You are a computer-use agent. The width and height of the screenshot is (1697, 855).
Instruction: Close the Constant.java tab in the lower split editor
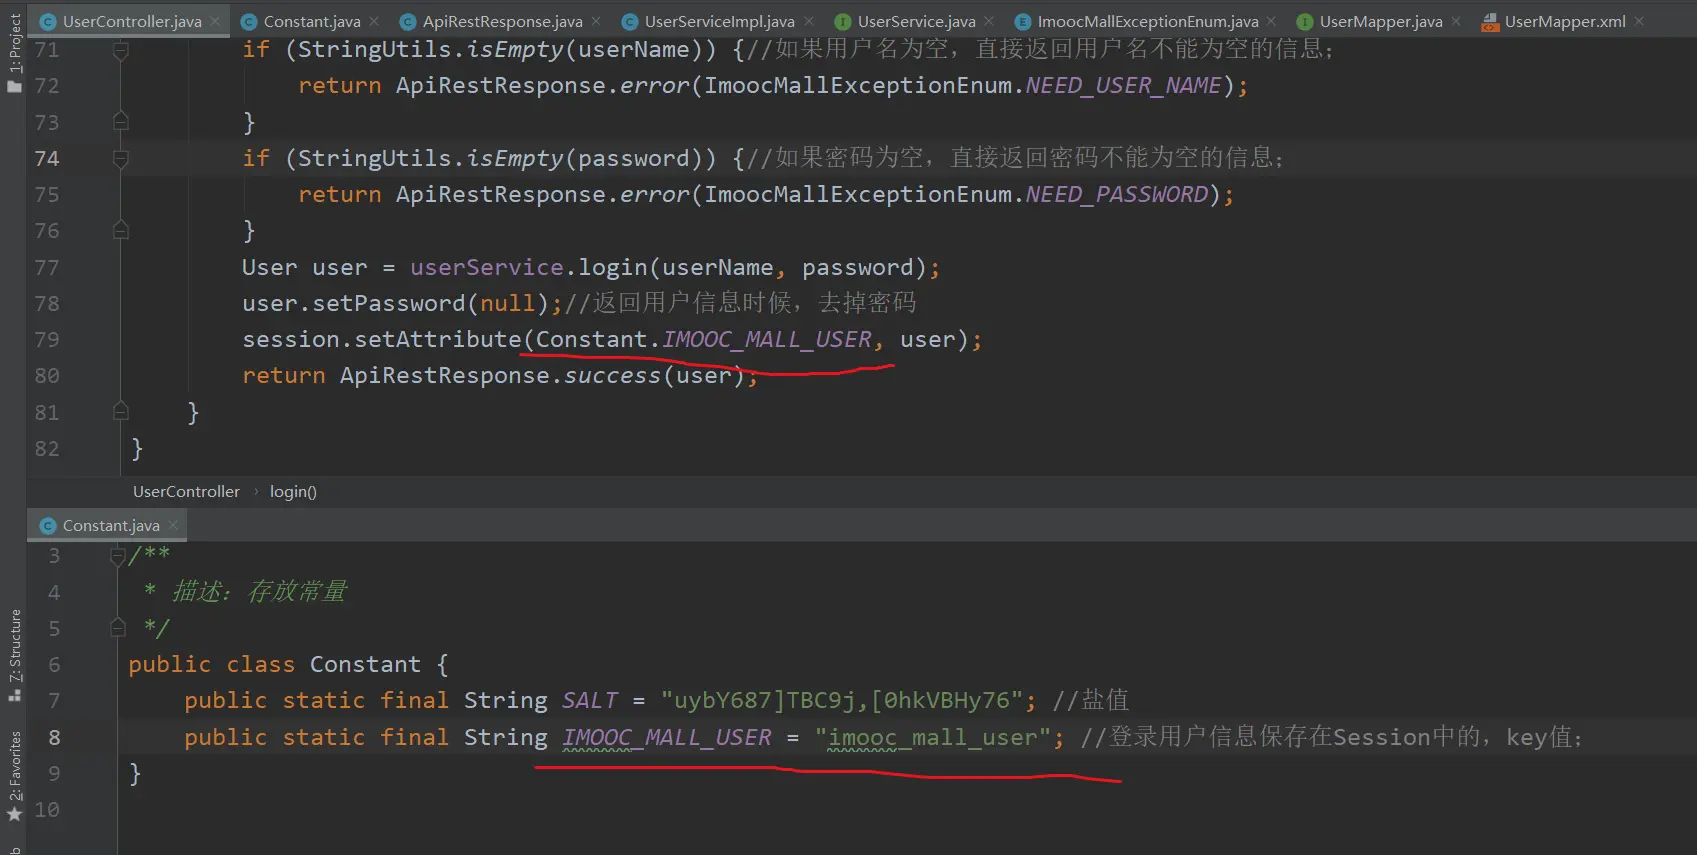coord(173,525)
